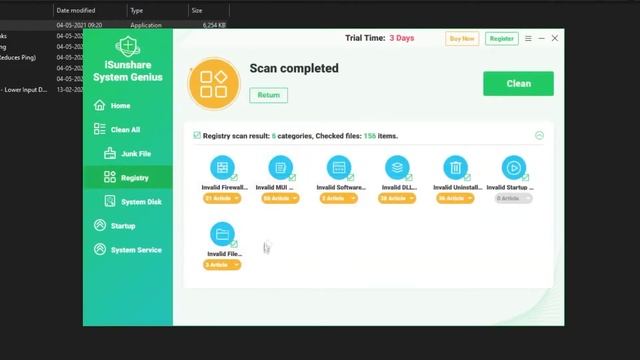Click the Invalid DLL layers icon
640x360 pixels.
(x=397, y=167)
